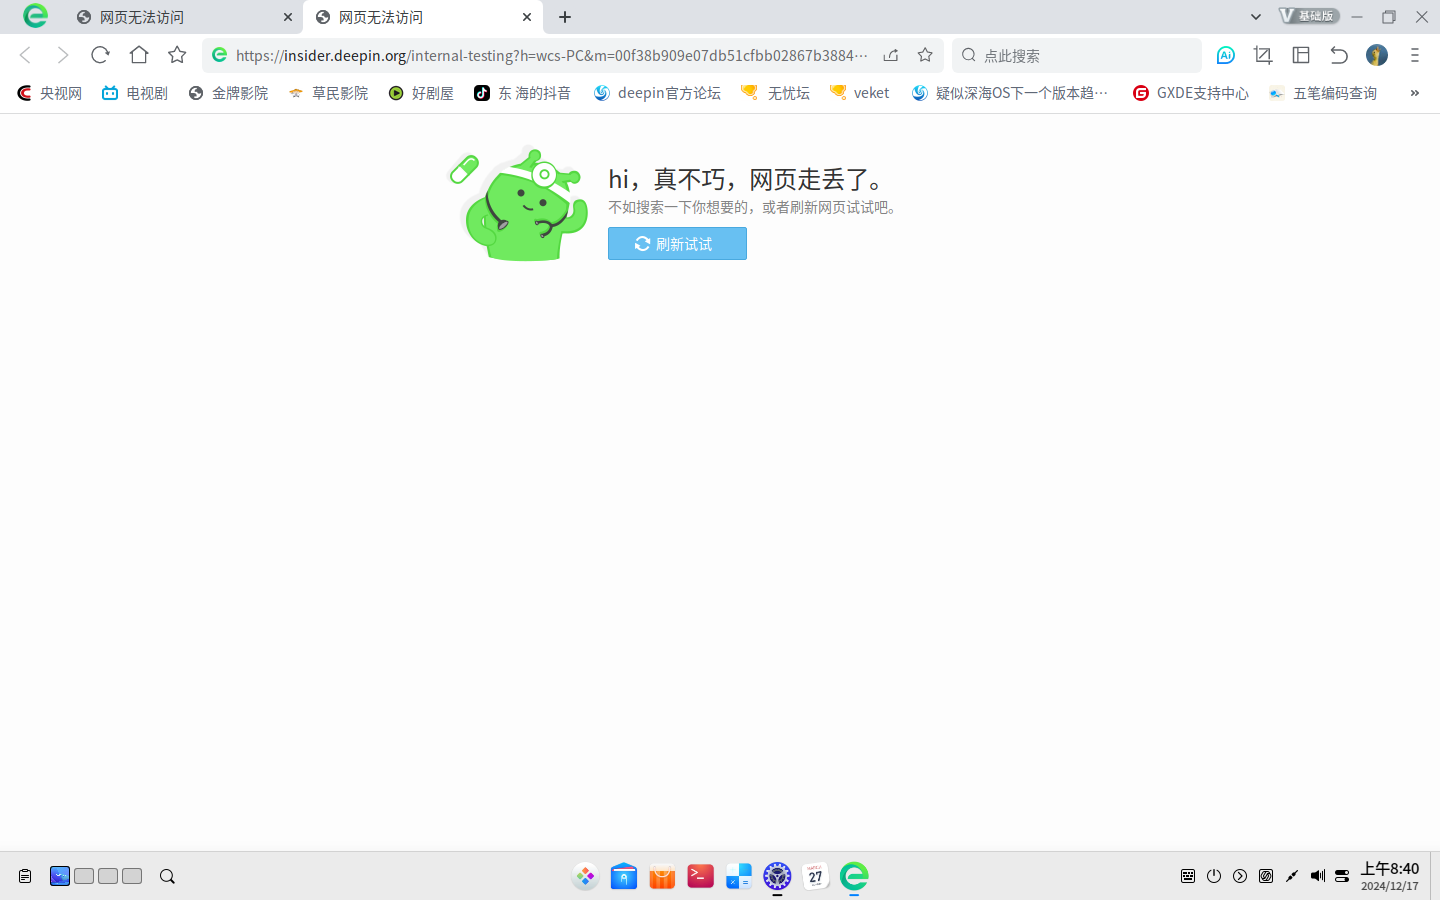Open the user profile avatar
The height and width of the screenshot is (900, 1440).
coord(1377,55)
